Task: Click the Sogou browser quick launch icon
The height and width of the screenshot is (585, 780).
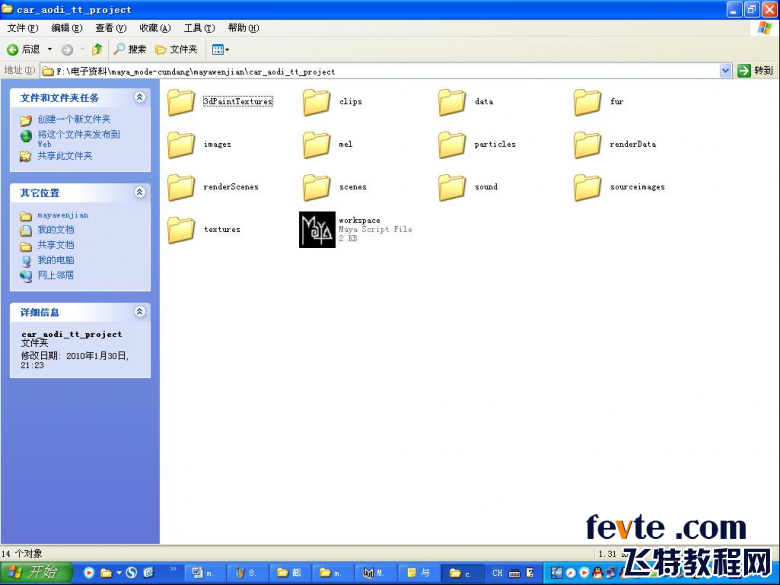Action: tap(131, 573)
